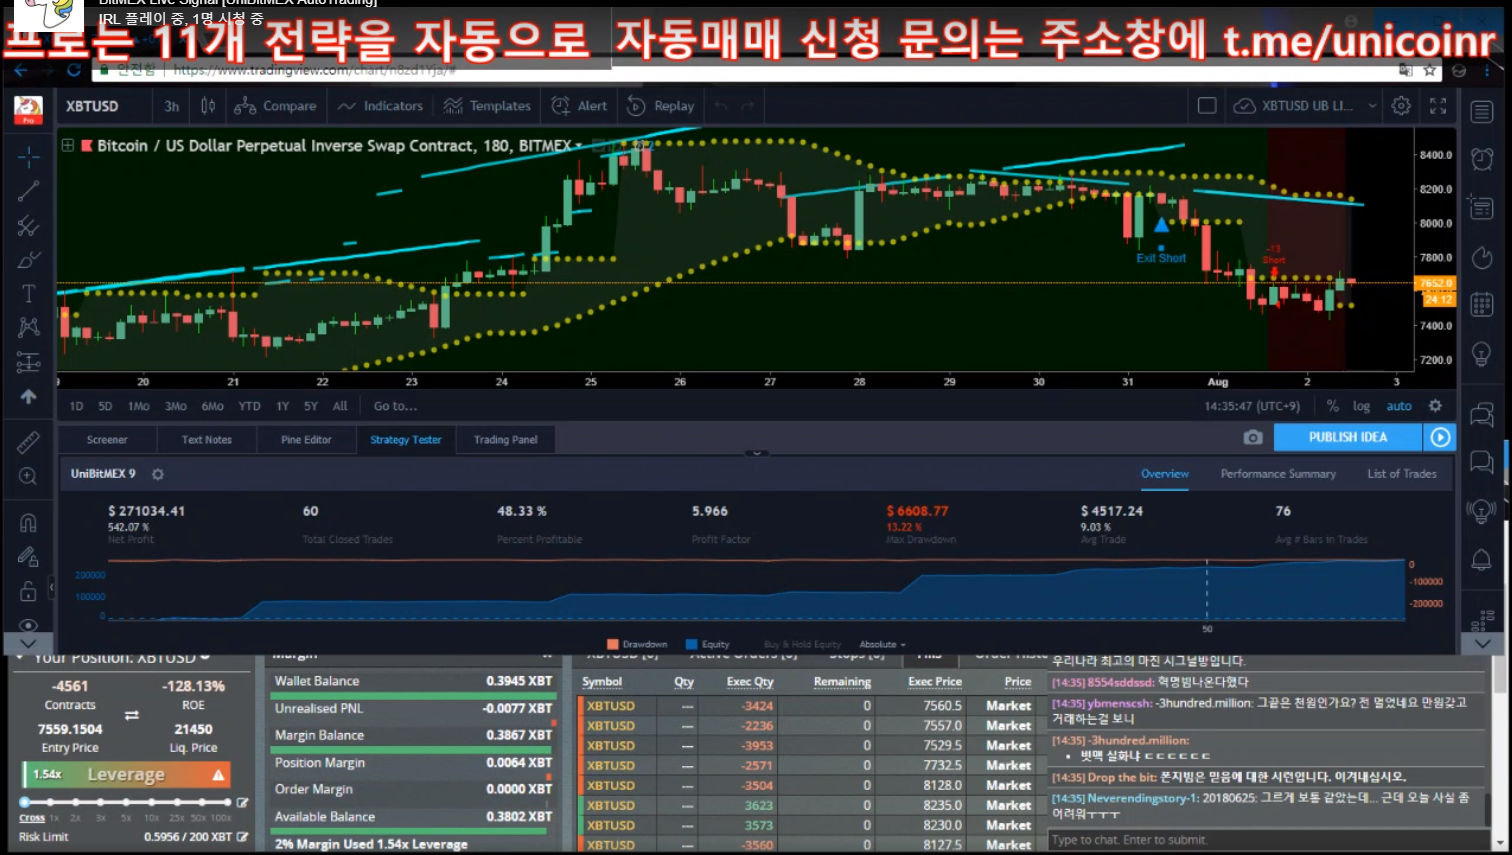Image resolution: width=1512 pixels, height=855 pixels.
Task: Reload the browser page
Action: coord(73,70)
